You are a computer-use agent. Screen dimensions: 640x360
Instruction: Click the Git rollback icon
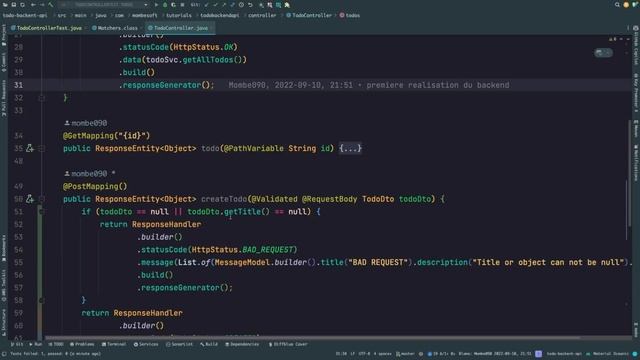coord(250,4)
